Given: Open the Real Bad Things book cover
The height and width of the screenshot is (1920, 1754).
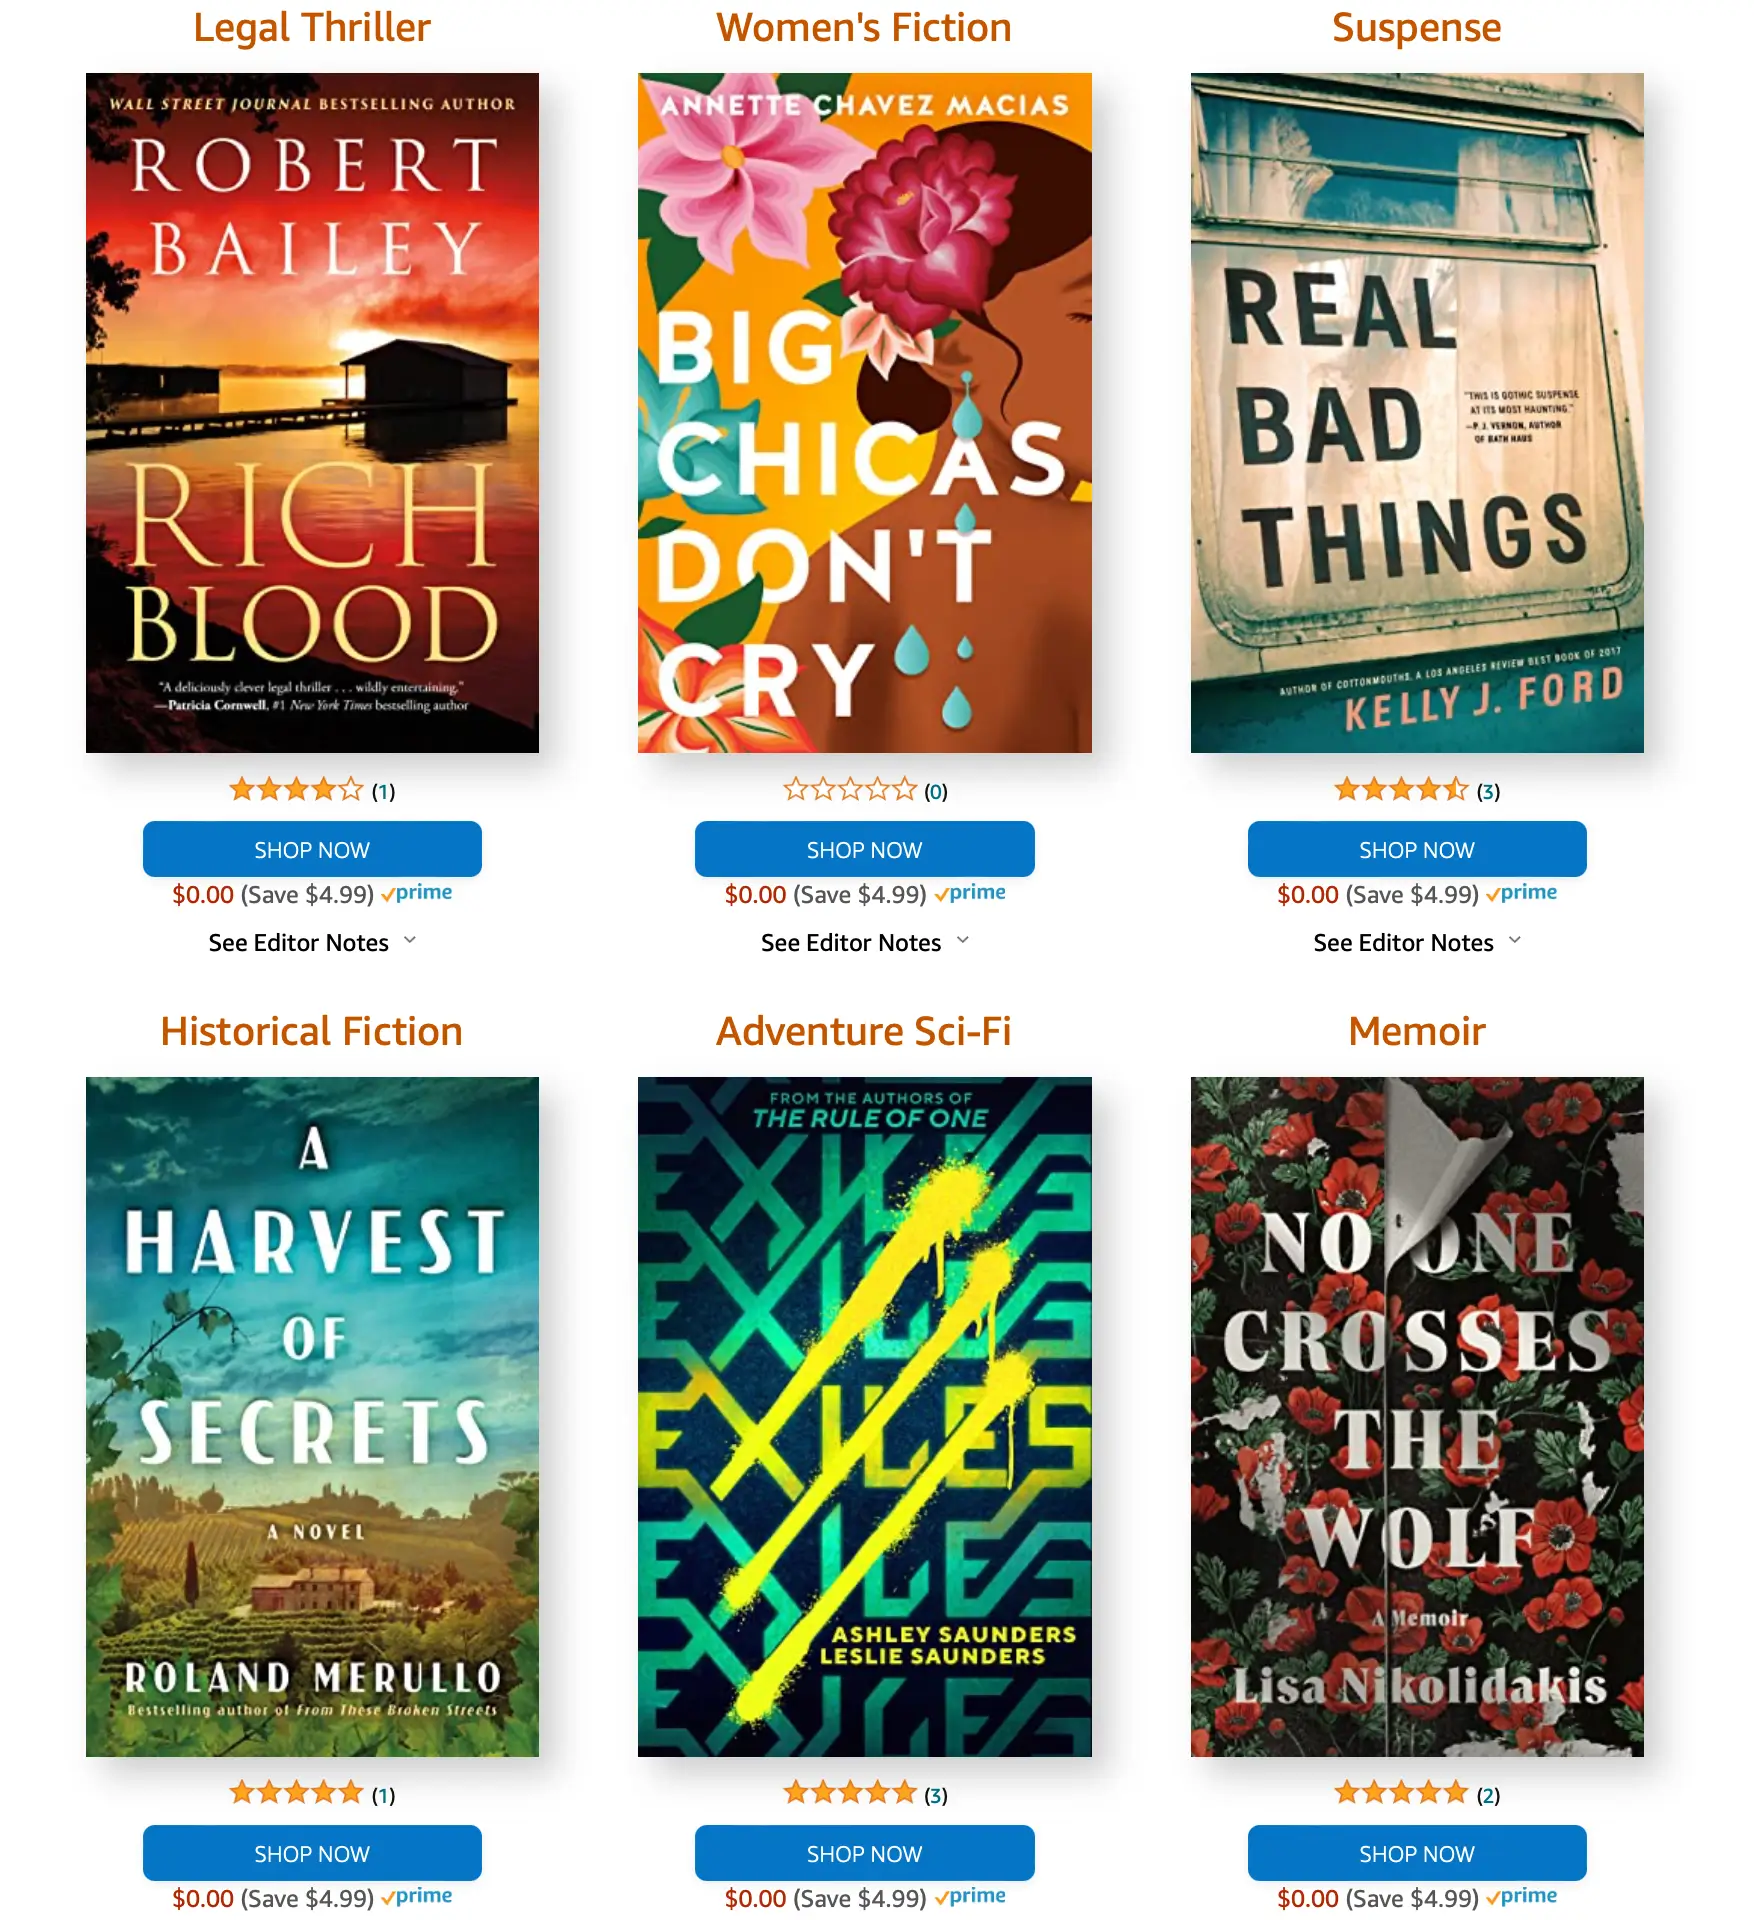Looking at the screenshot, I should coord(1417,413).
